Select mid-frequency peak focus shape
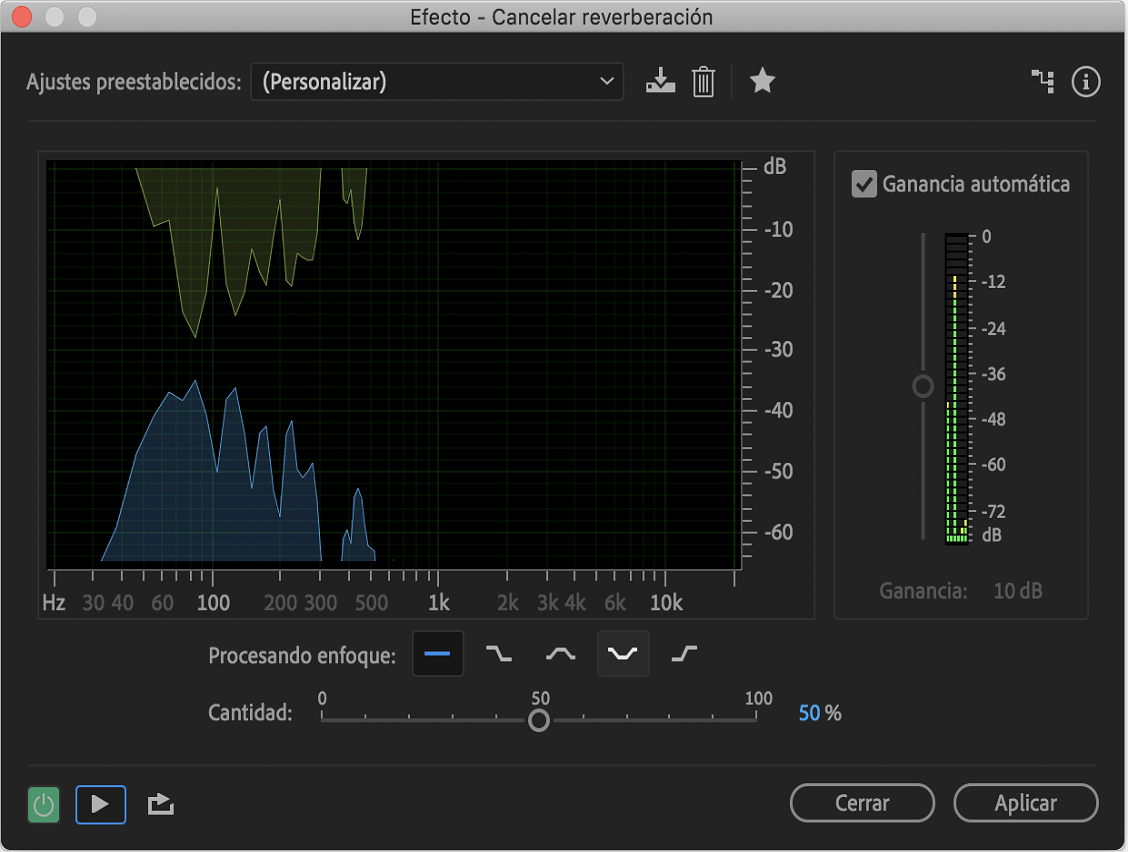 click(560, 653)
